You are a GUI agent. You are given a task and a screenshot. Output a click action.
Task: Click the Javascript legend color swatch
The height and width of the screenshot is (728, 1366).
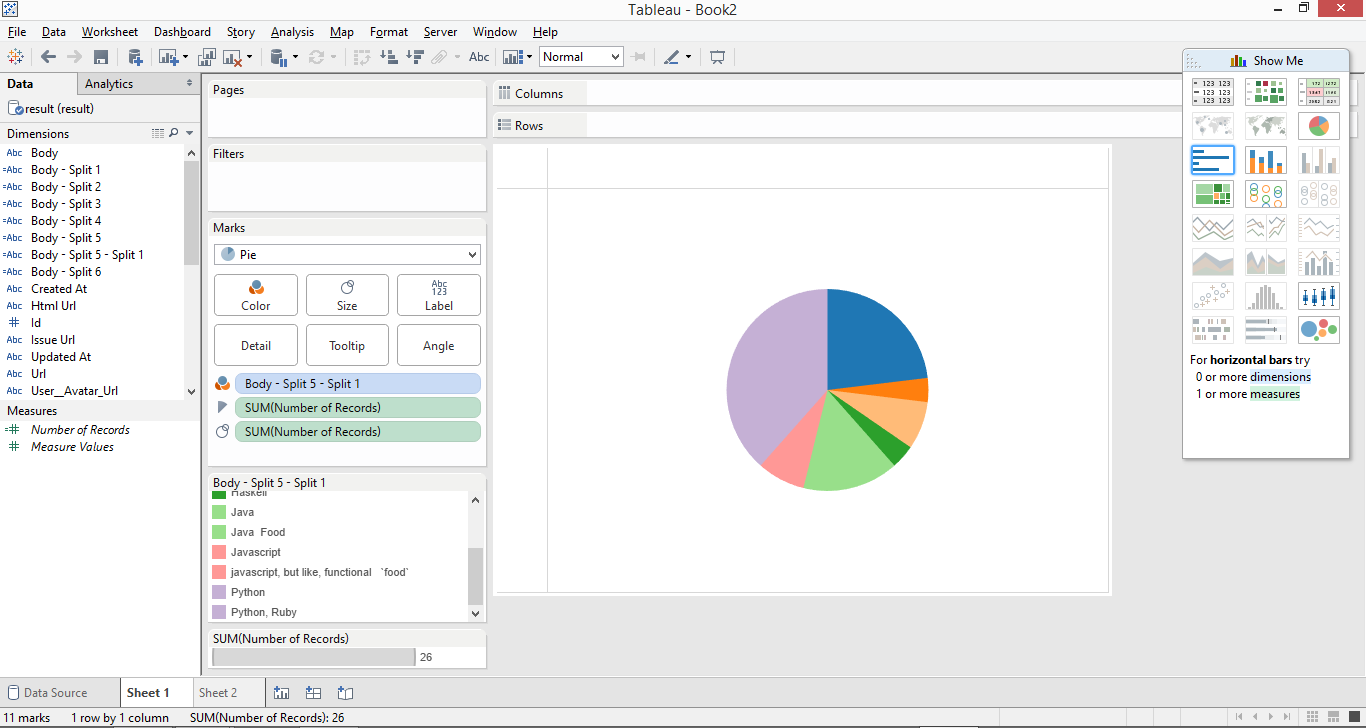click(x=219, y=552)
